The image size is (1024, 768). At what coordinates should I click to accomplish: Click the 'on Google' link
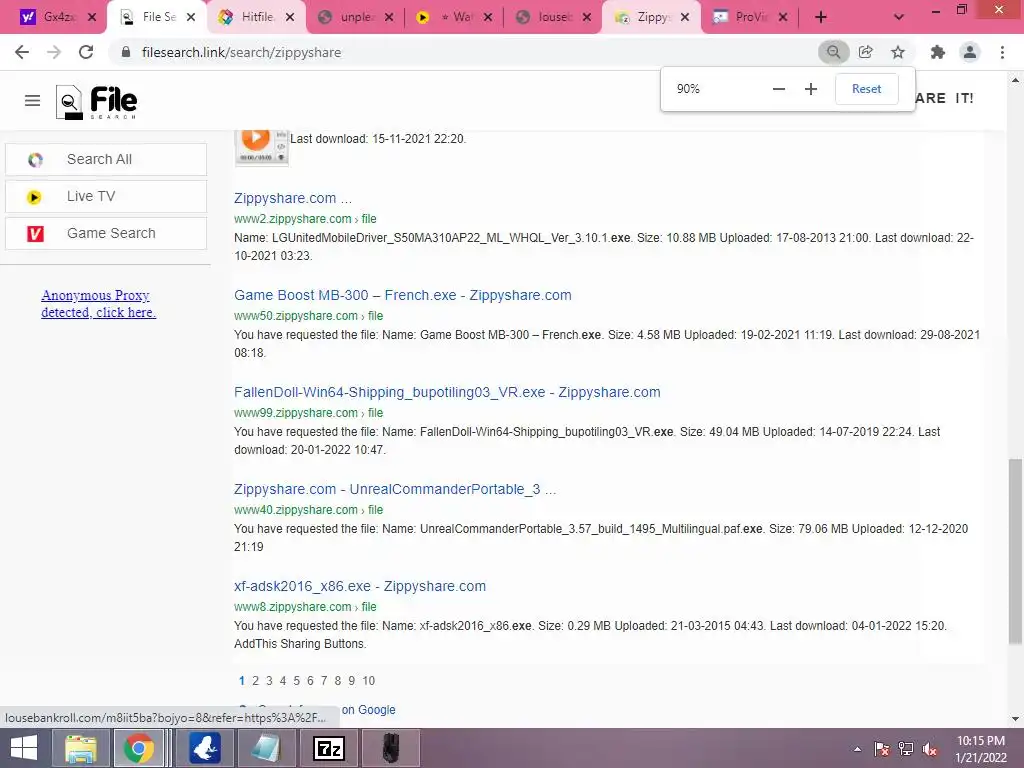(x=368, y=710)
